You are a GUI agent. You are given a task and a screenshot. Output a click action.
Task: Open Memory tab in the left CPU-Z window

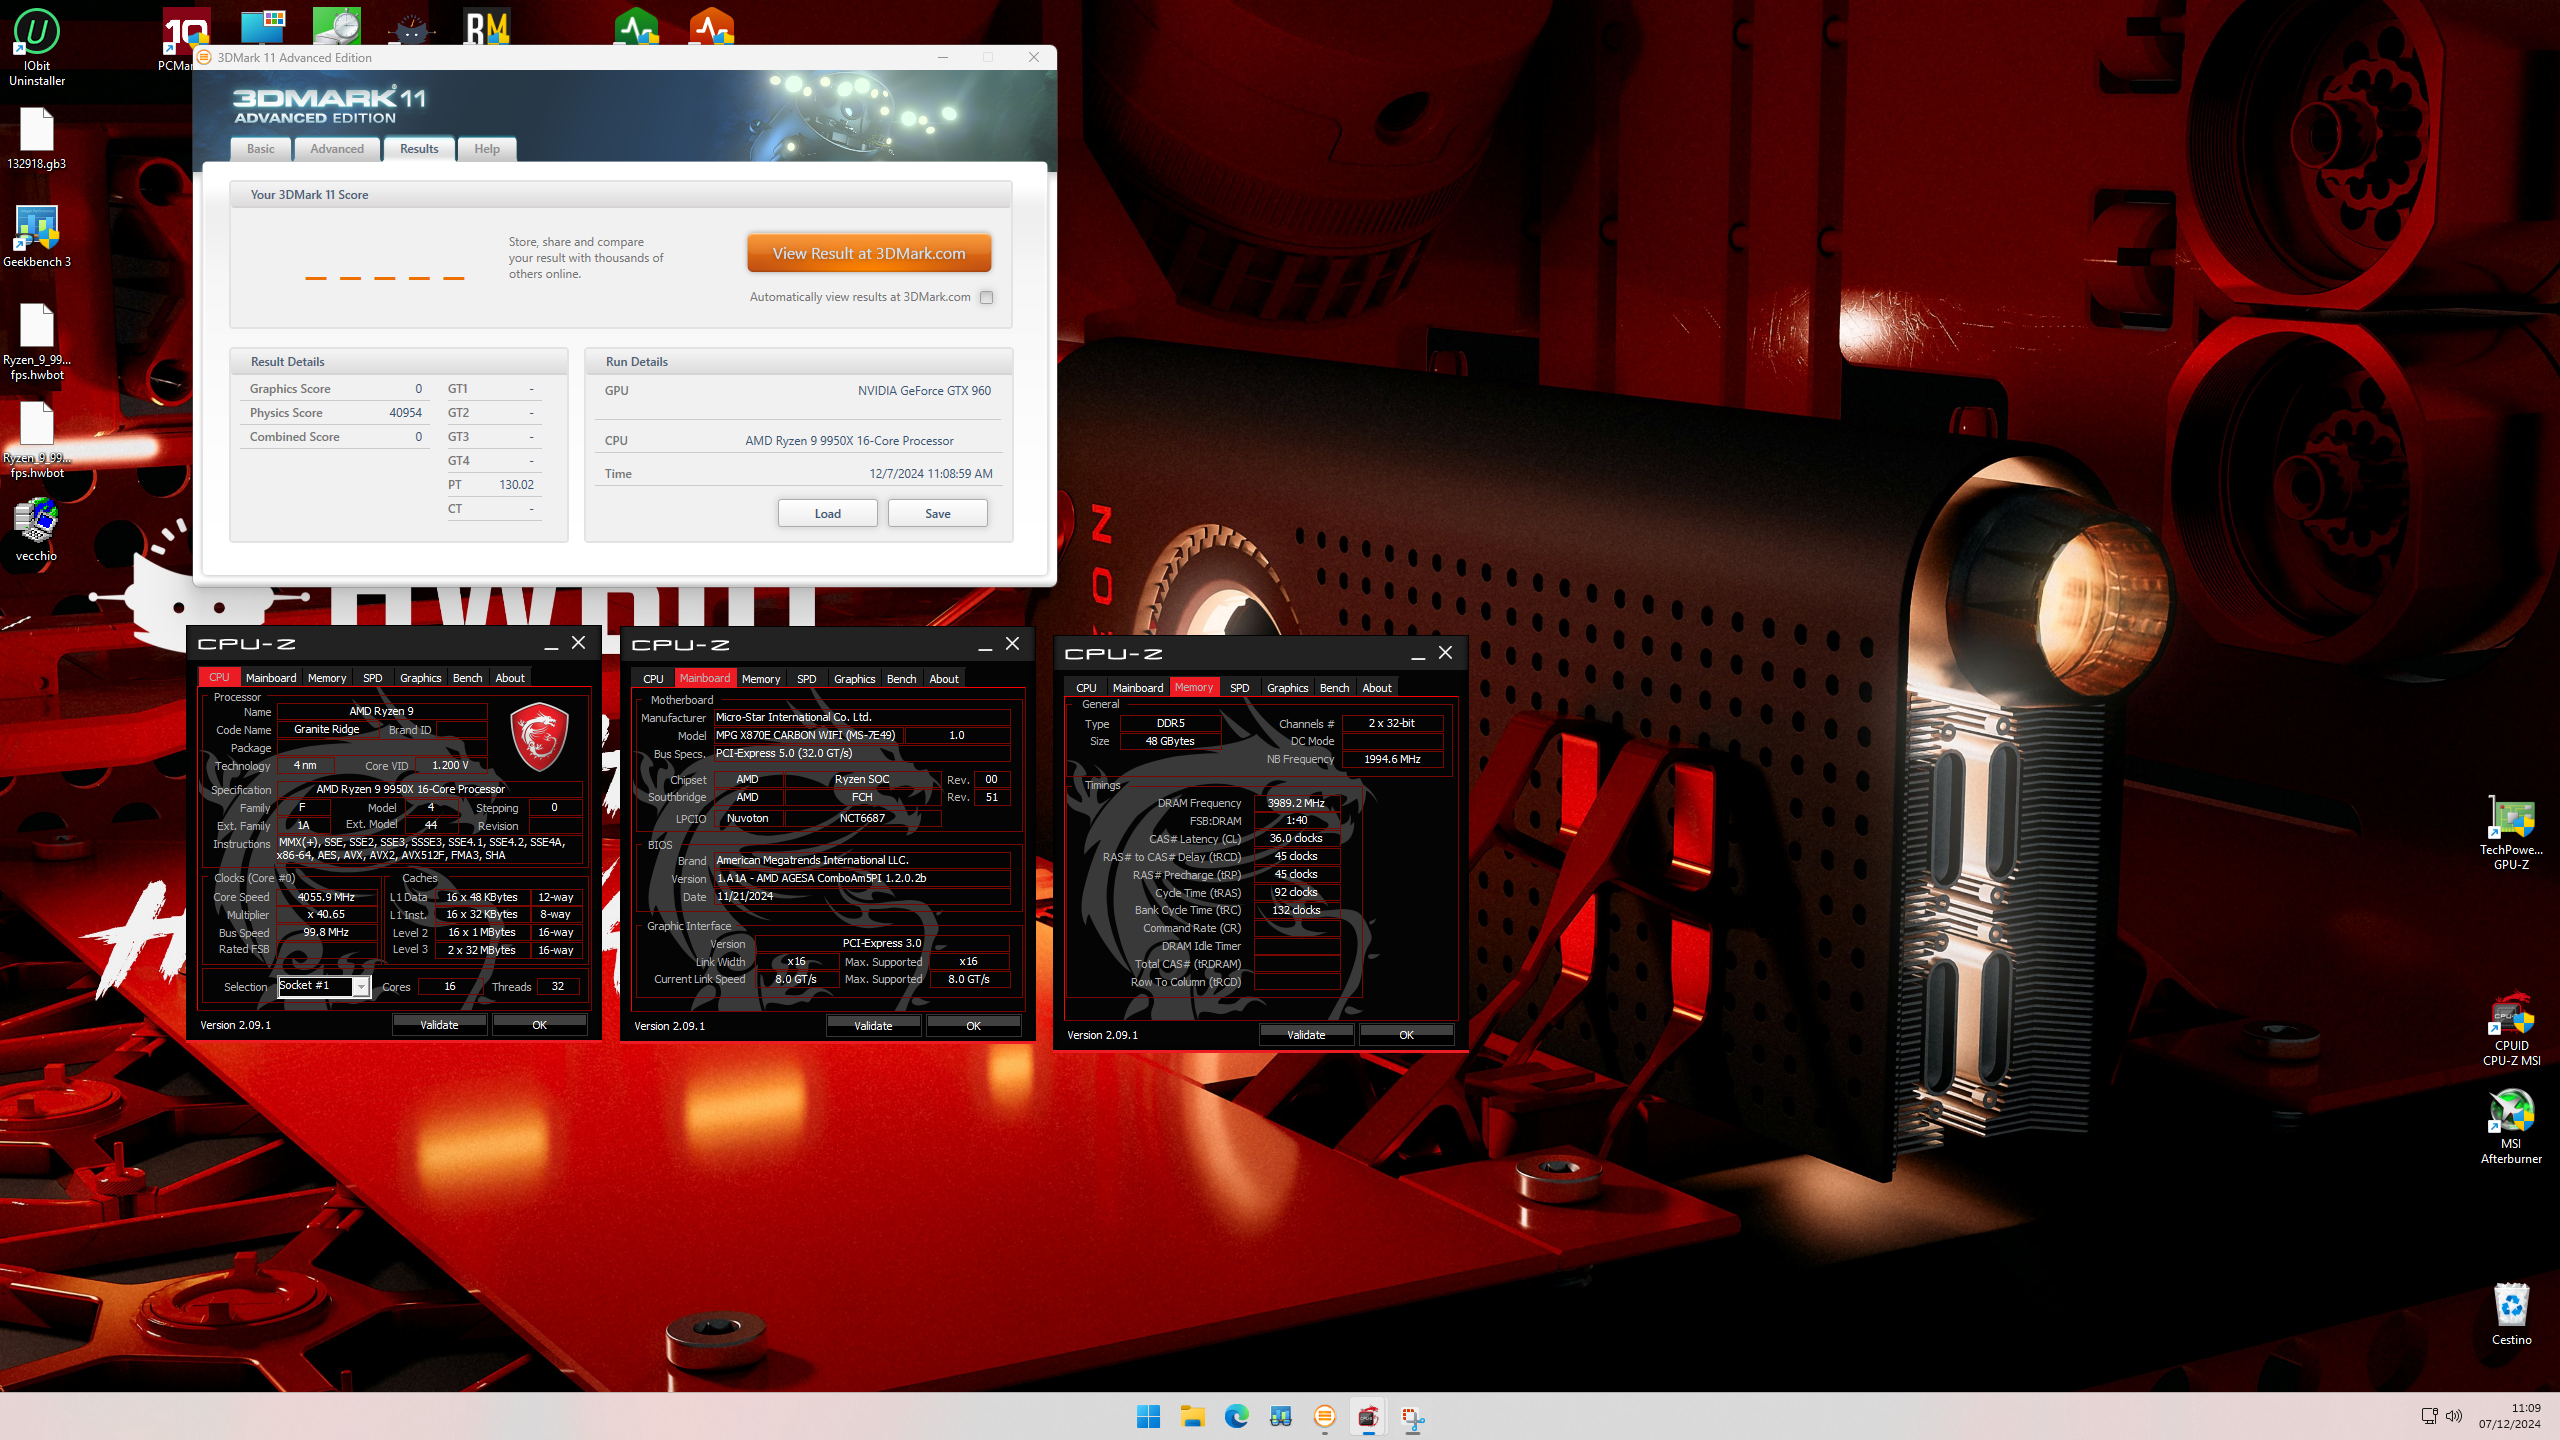327,678
